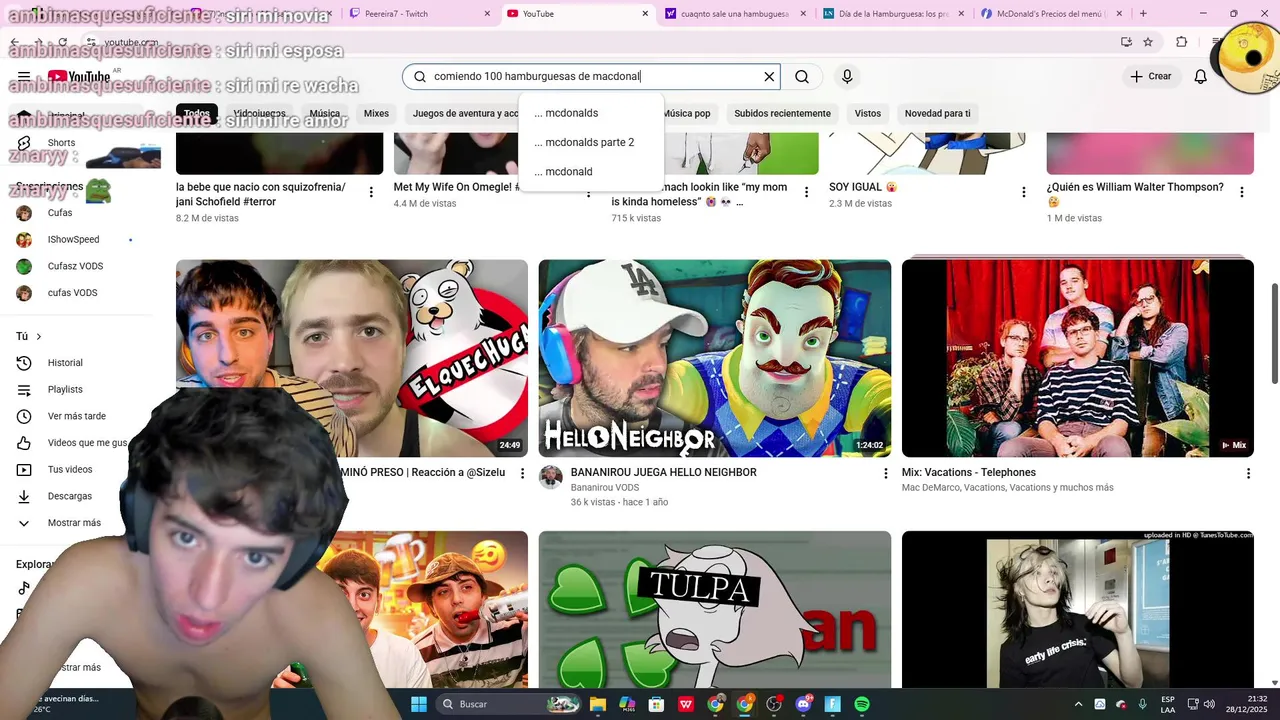Play the Hello Neighbor thumbnail video
Viewport: 1280px width, 720px height.
715,358
